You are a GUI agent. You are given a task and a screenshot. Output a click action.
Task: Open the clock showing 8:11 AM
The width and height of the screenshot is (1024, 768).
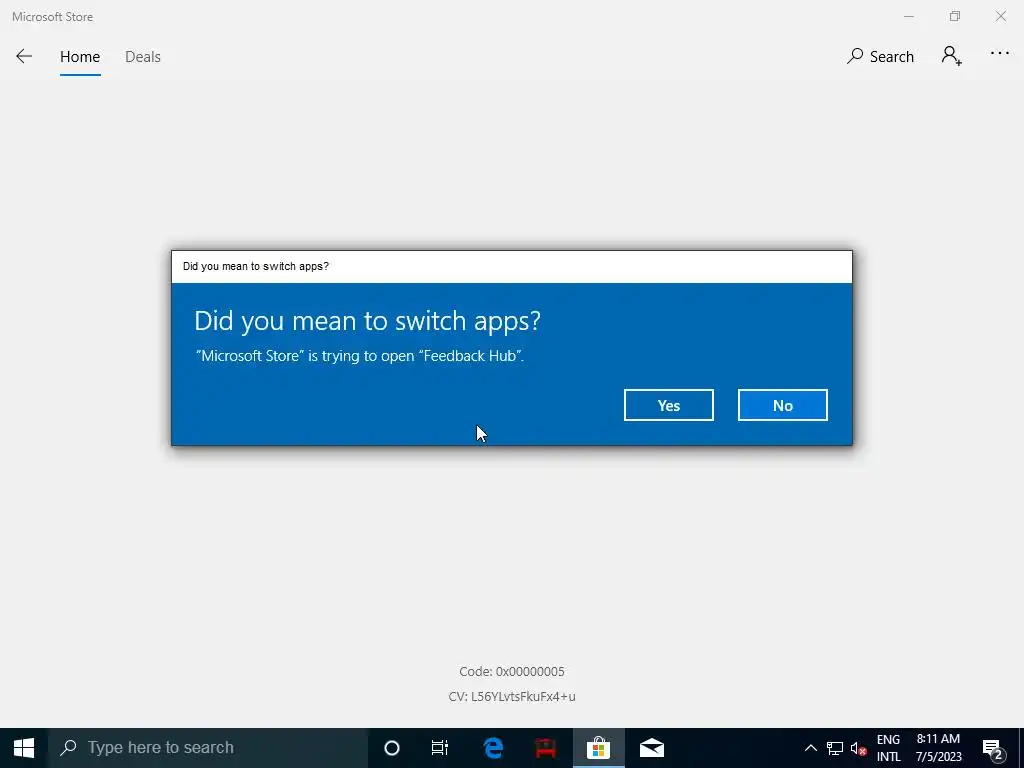[938, 748]
